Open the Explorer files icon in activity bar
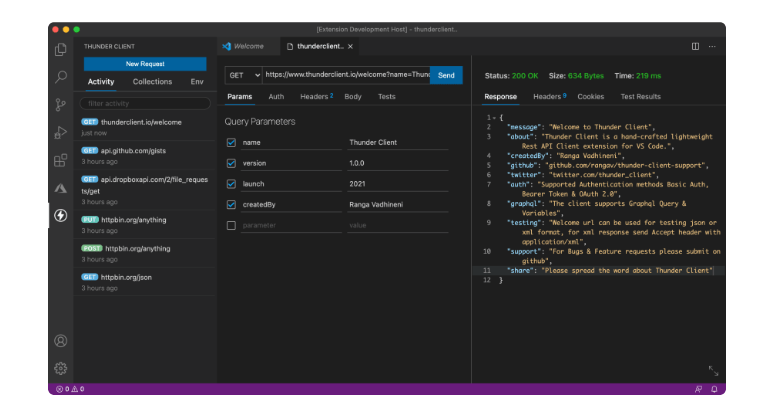Screen dimensions: 768x417 [61, 49]
